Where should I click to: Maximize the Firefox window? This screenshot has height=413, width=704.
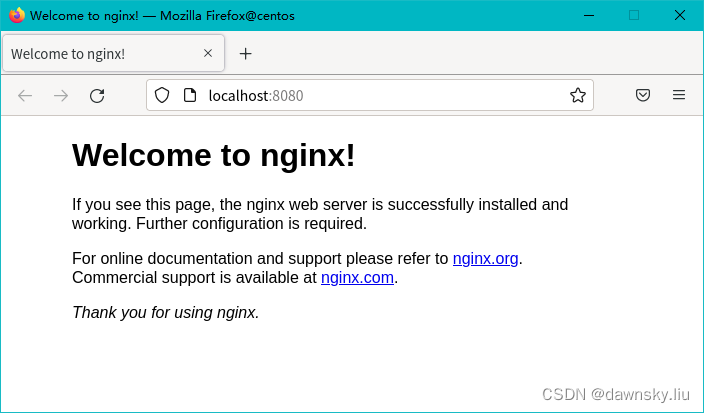[634, 15]
